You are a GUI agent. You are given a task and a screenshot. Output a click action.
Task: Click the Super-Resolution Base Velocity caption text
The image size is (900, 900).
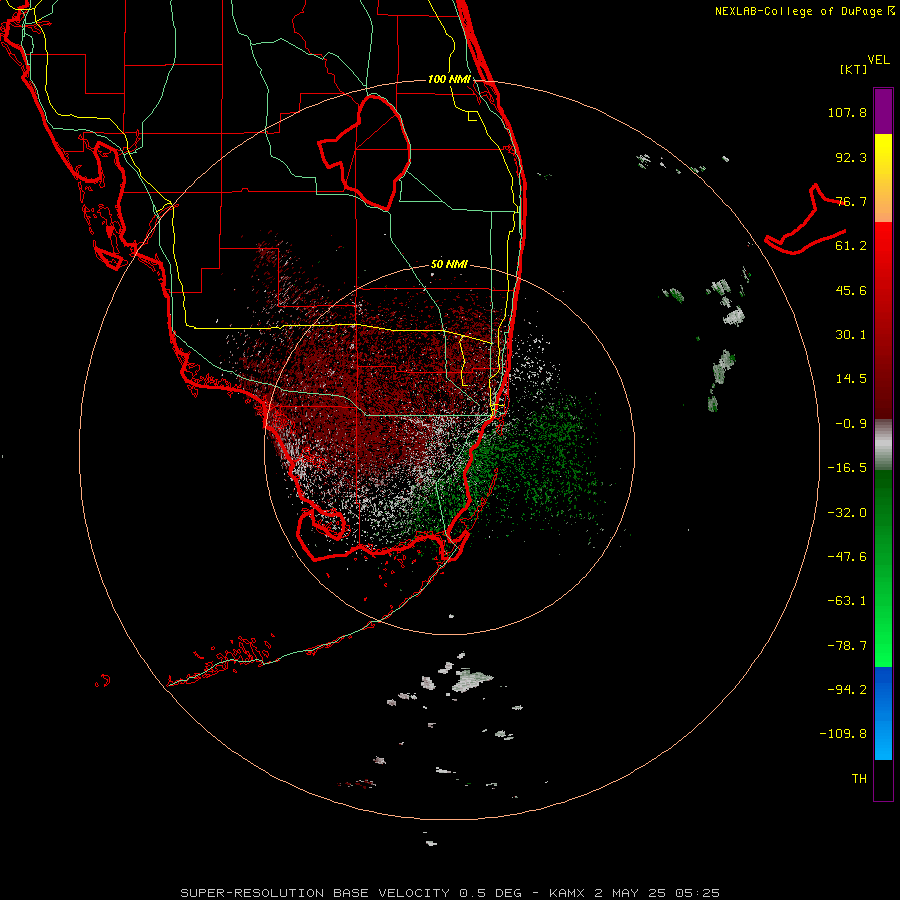tap(449, 893)
